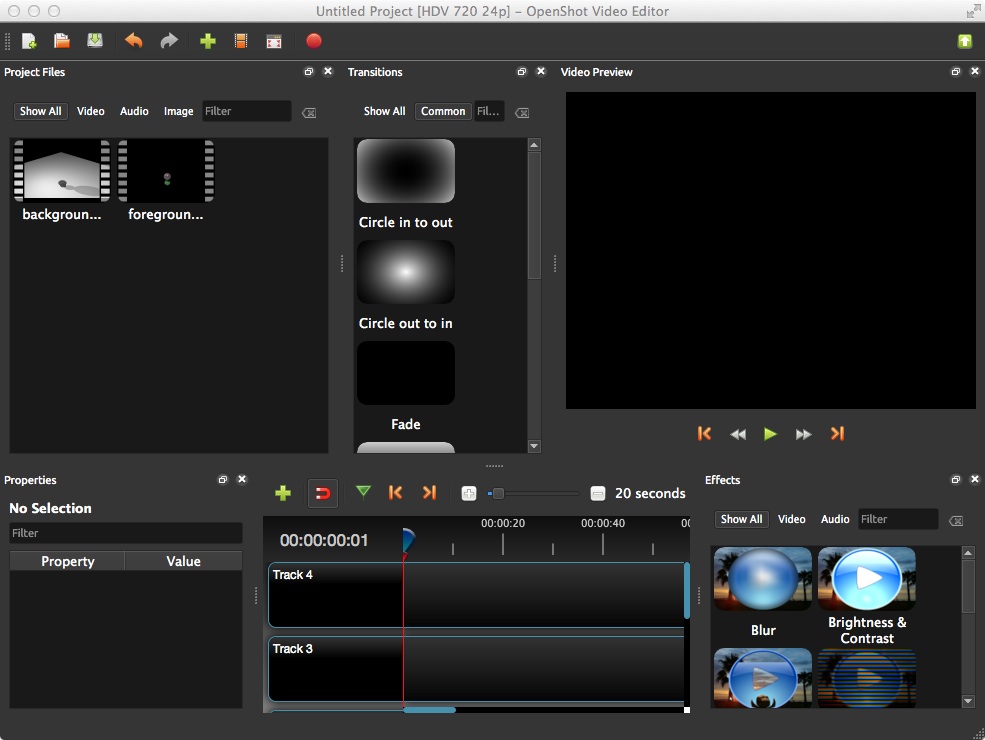Add a marker using the green arrow icon

tap(364, 493)
